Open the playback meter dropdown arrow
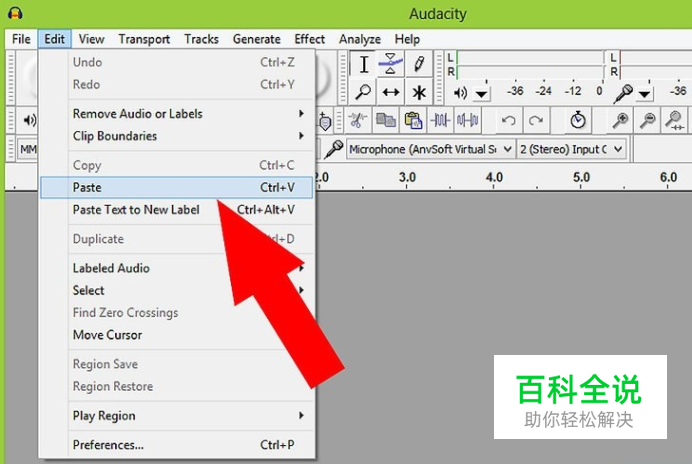 pyautogui.click(x=481, y=94)
